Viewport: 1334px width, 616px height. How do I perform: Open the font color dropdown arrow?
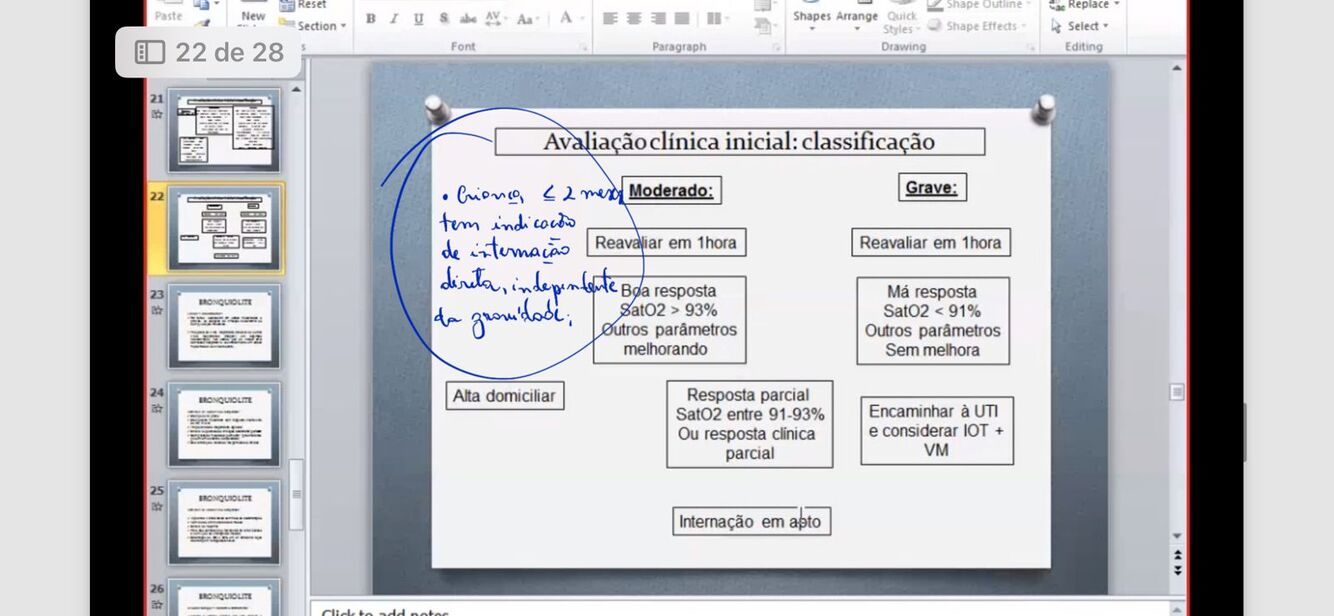581,18
